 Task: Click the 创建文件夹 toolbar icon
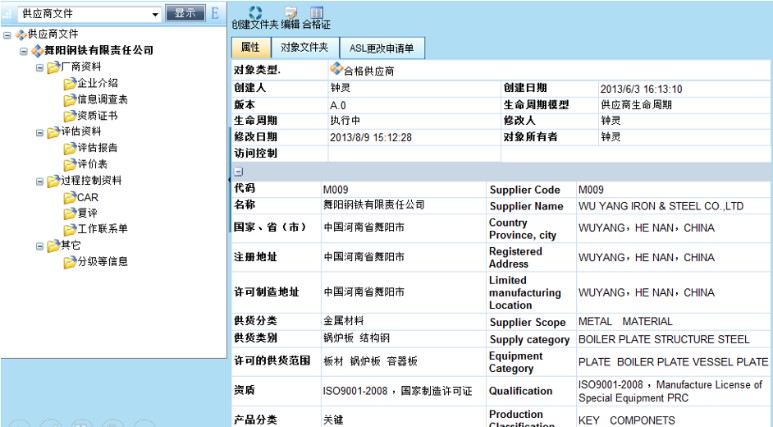coord(255,13)
